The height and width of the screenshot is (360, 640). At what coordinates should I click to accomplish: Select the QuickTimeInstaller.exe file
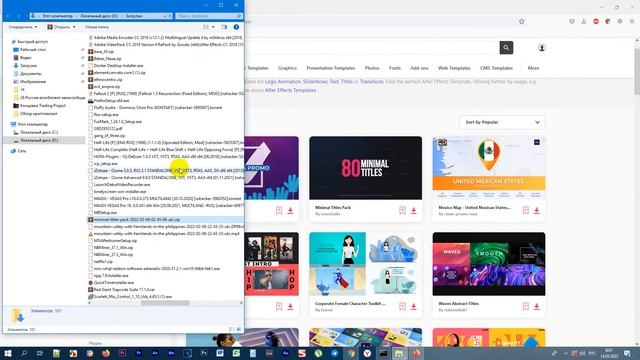click(x=113, y=282)
